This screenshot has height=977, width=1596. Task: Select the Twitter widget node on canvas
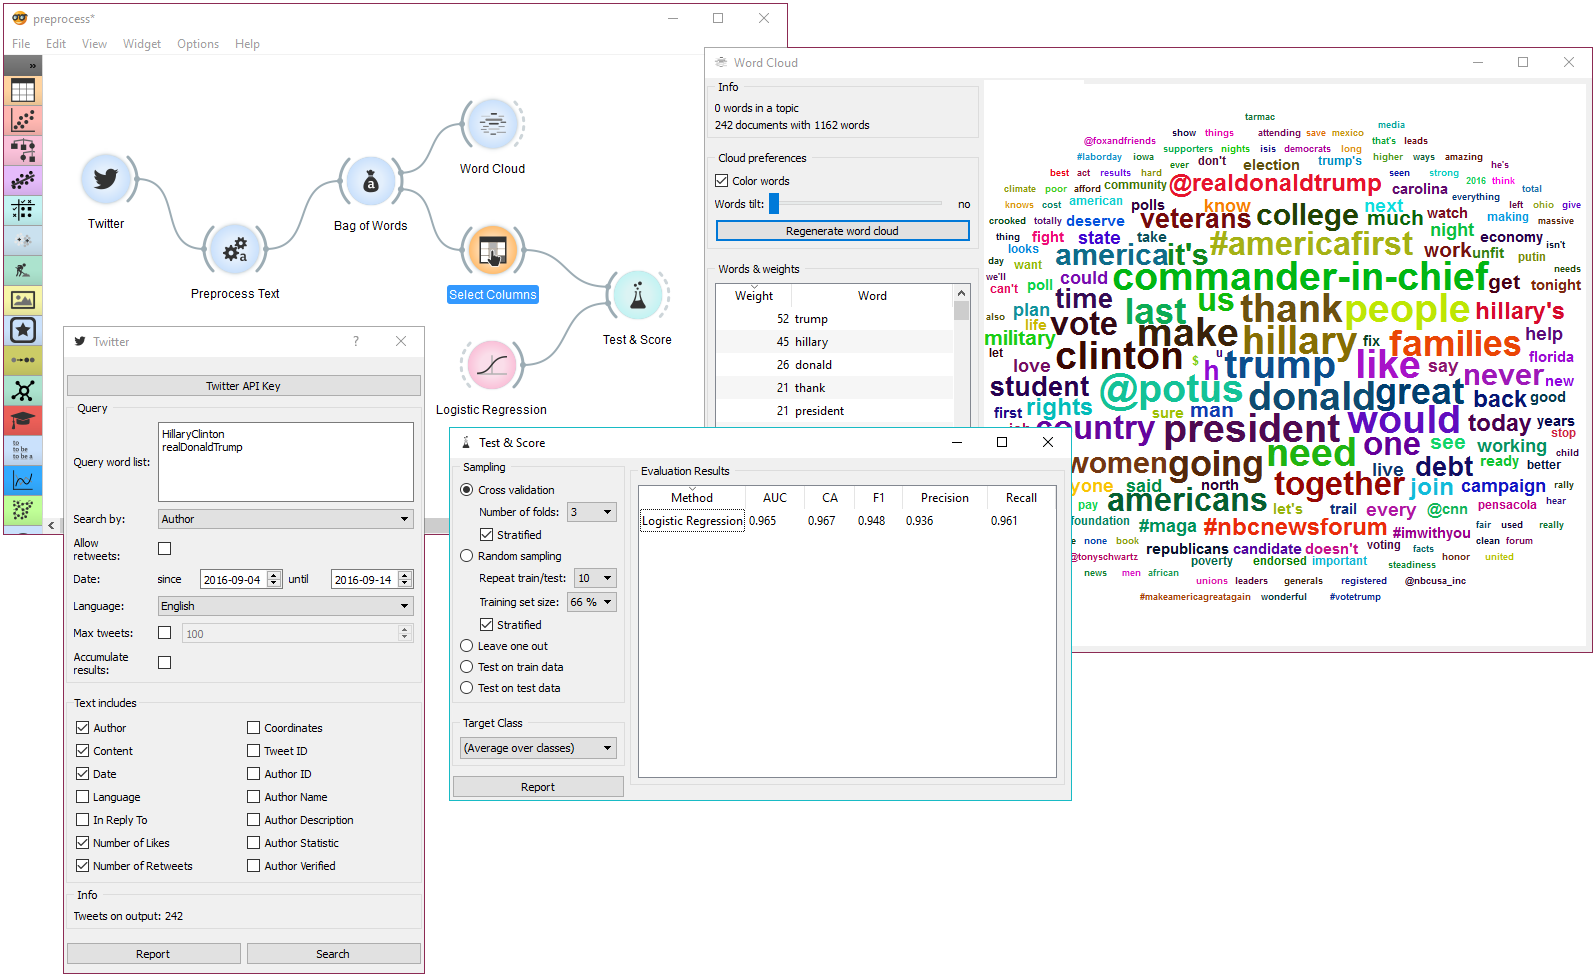pos(106,181)
